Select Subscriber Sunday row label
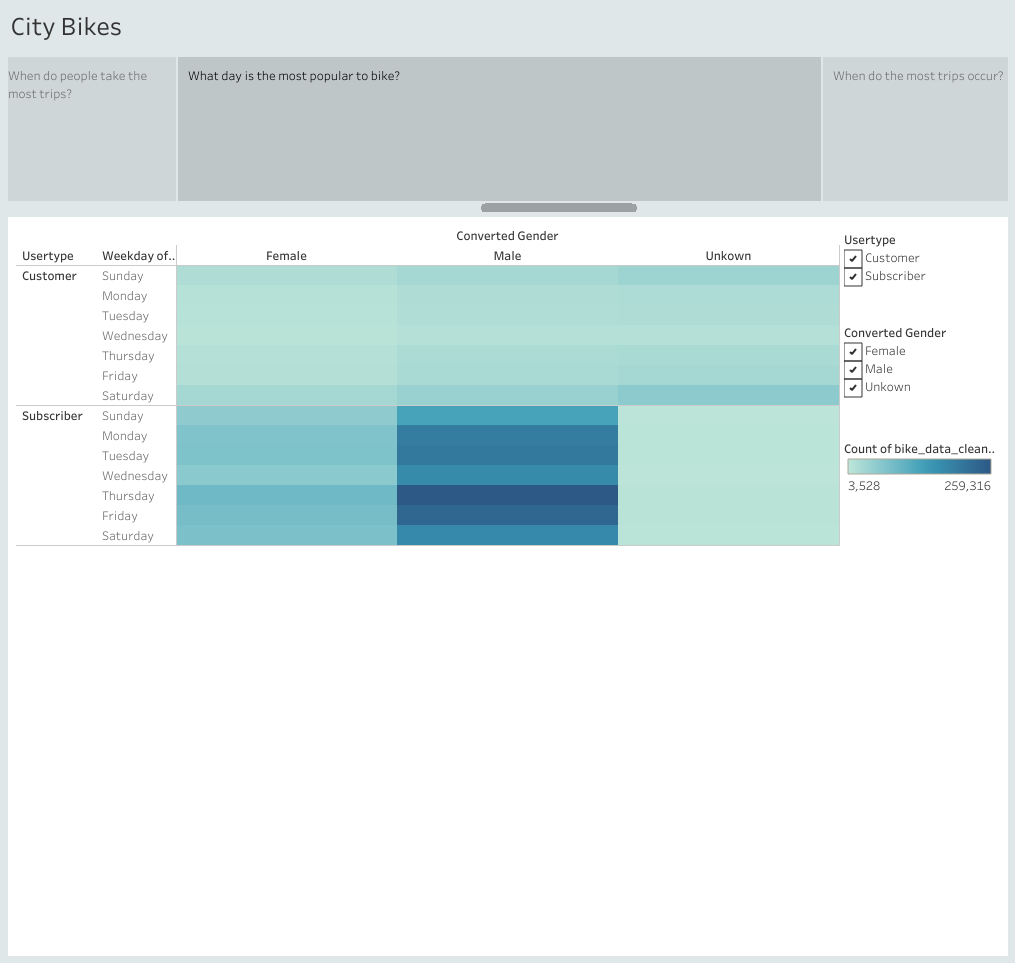 [122, 415]
